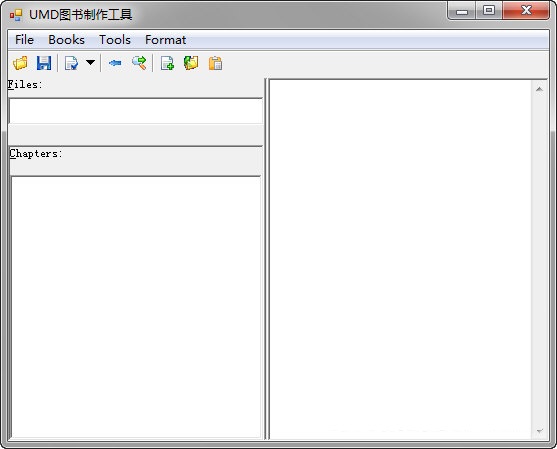This screenshot has height=449, width=557.
Task: Click inside the Chapters list area
Action: click(136, 307)
